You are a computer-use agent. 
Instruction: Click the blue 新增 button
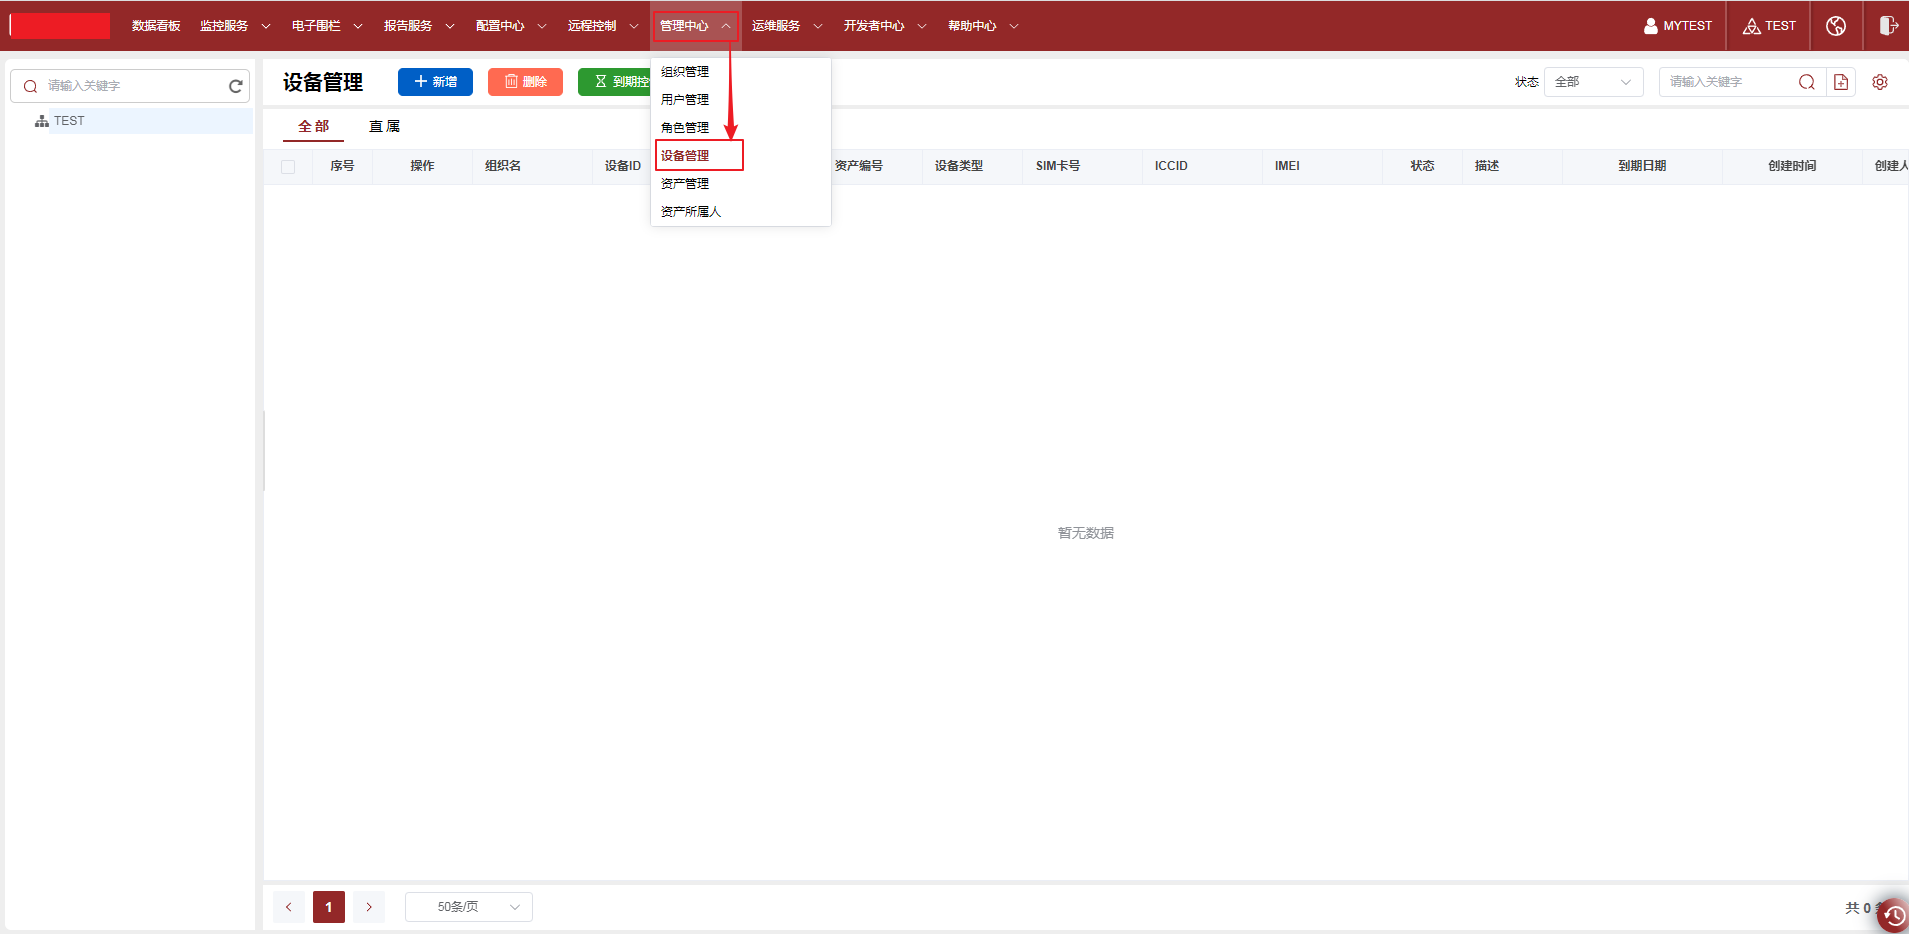tap(435, 82)
